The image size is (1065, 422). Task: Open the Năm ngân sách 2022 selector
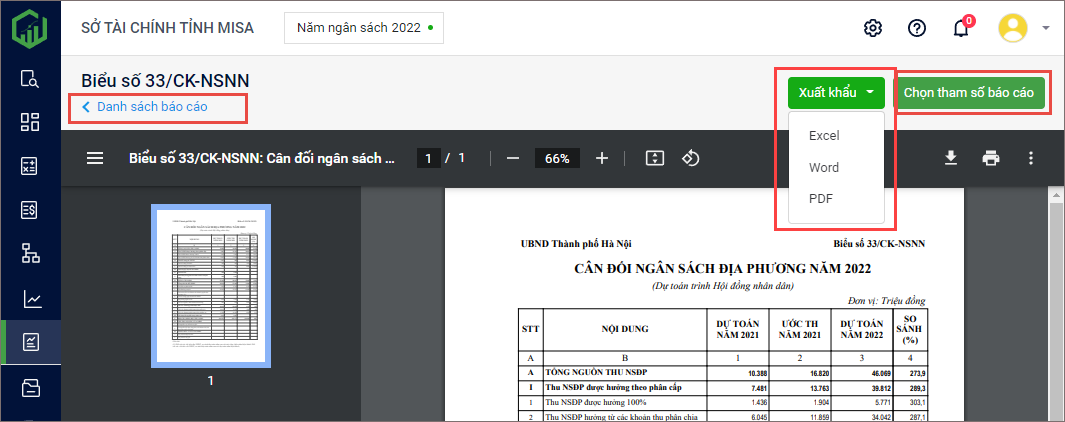tap(364, 28)
